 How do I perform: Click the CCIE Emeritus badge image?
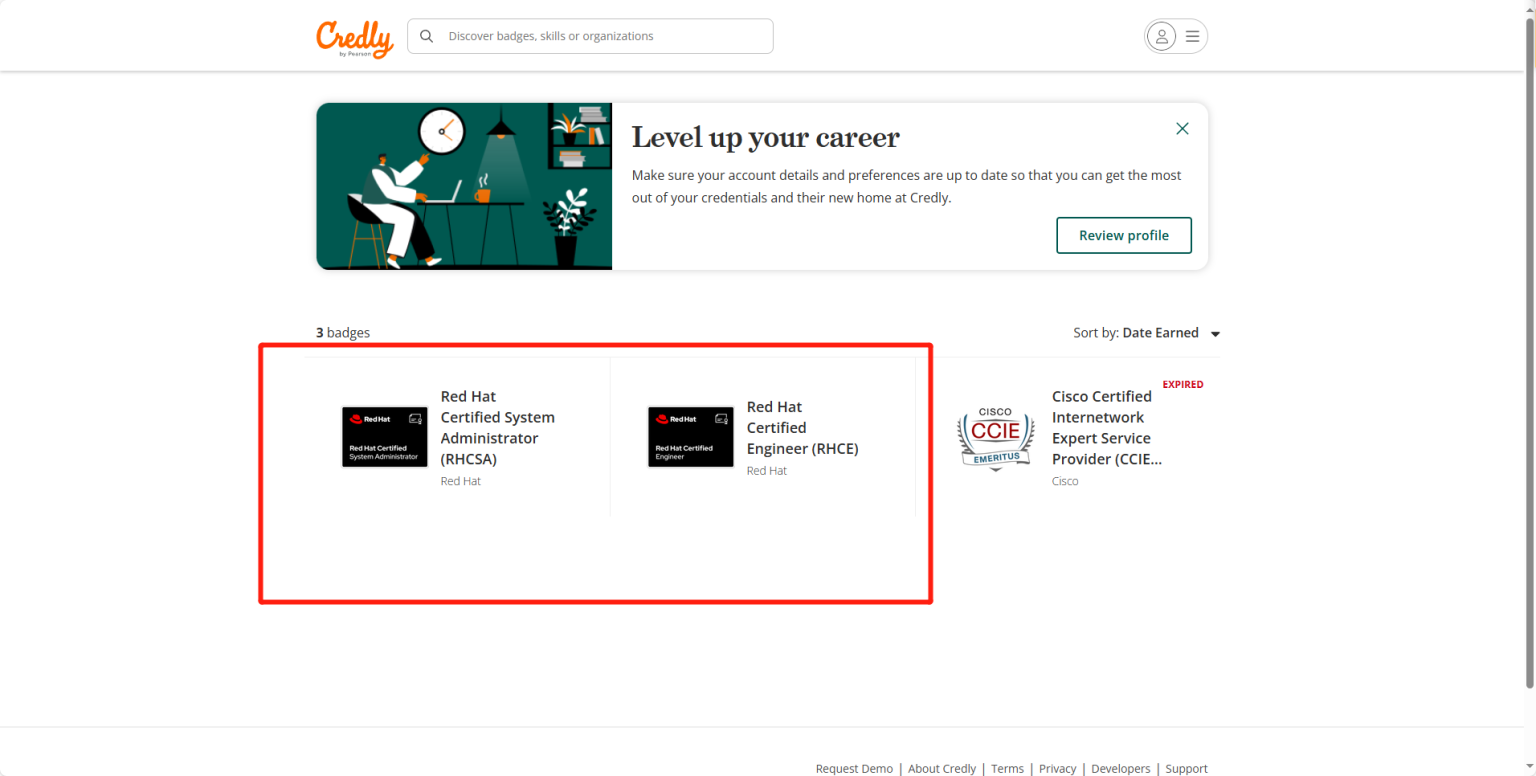tap(995, 438)
